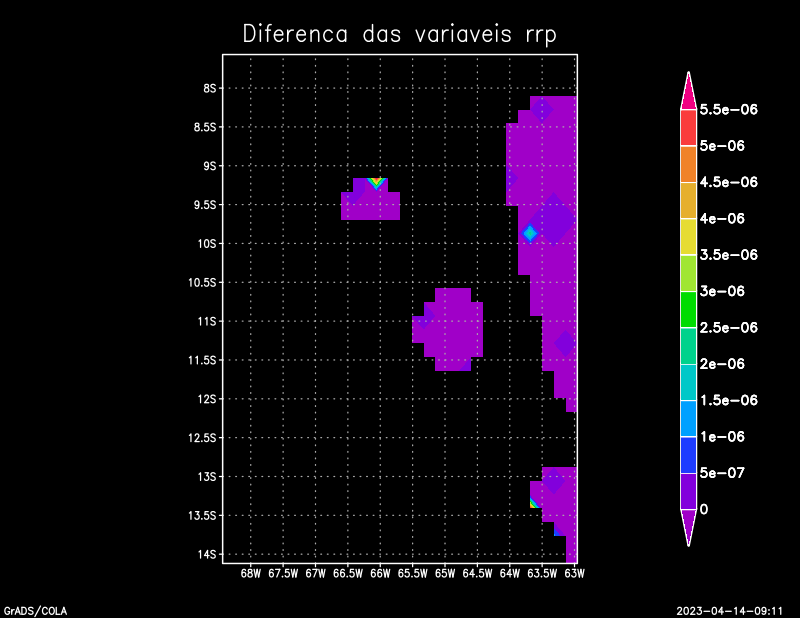The width and height of the screenshot is (800, 618).
Task: Click the 65.5W longitude axis label
Action: pyautogui.click(x=412, y=574)
